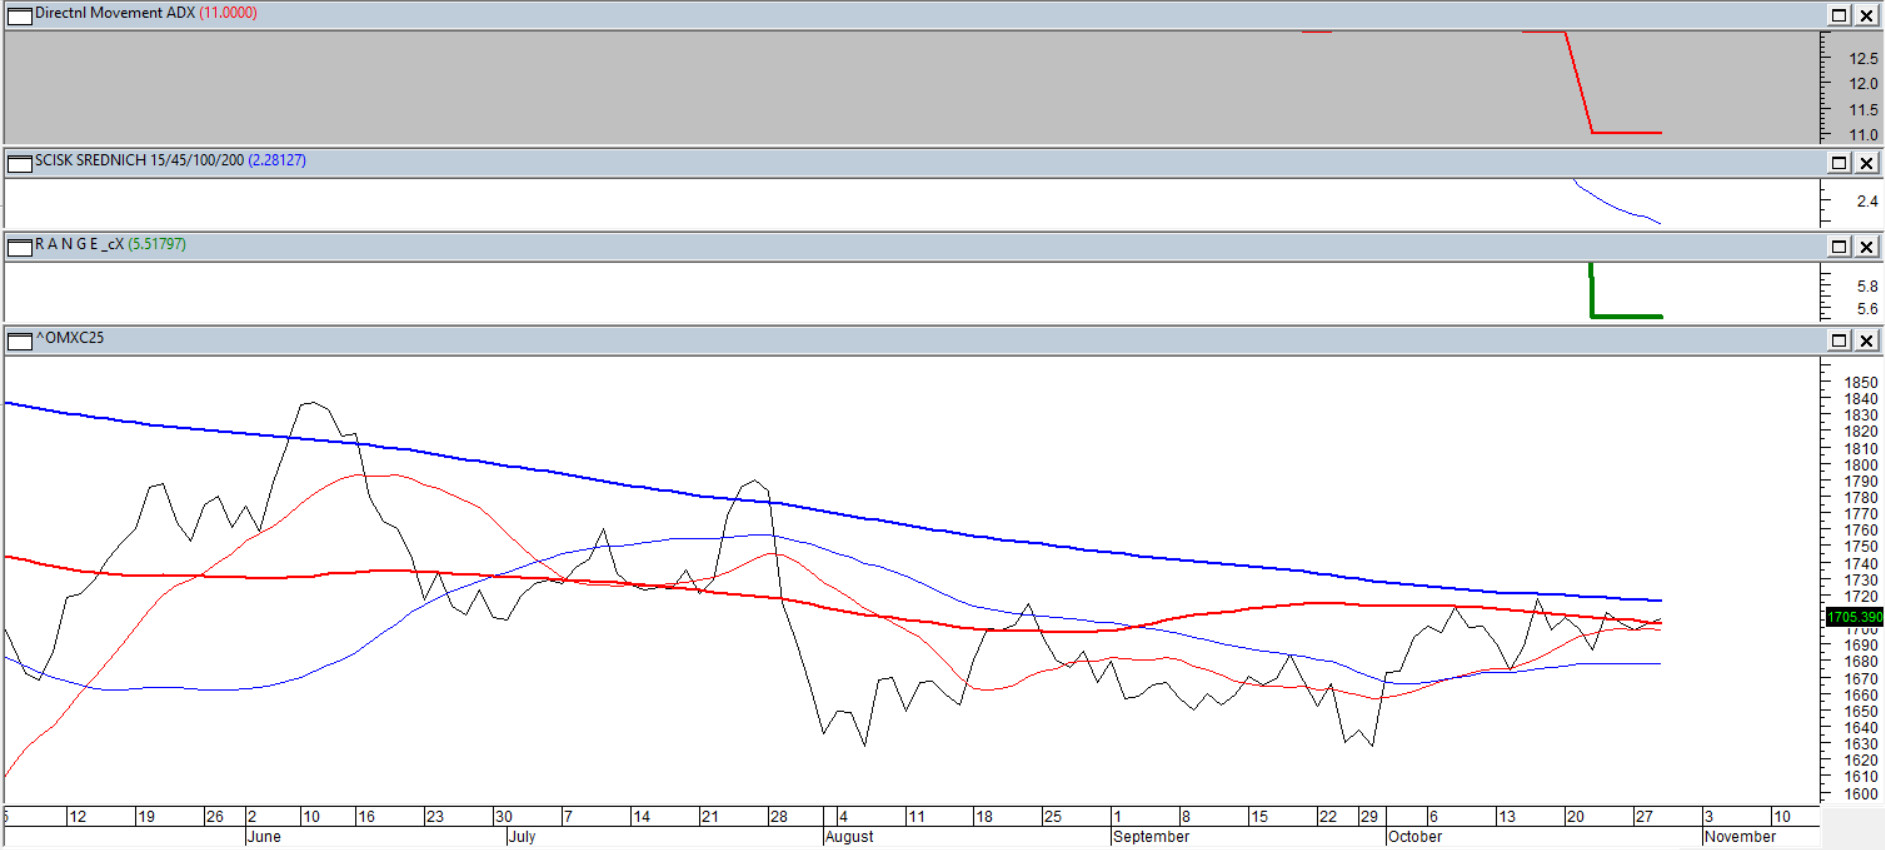1885x850 pixels.
Task: Click the ^OMXC25 pane title text
Action: click(x=70, y=338)
